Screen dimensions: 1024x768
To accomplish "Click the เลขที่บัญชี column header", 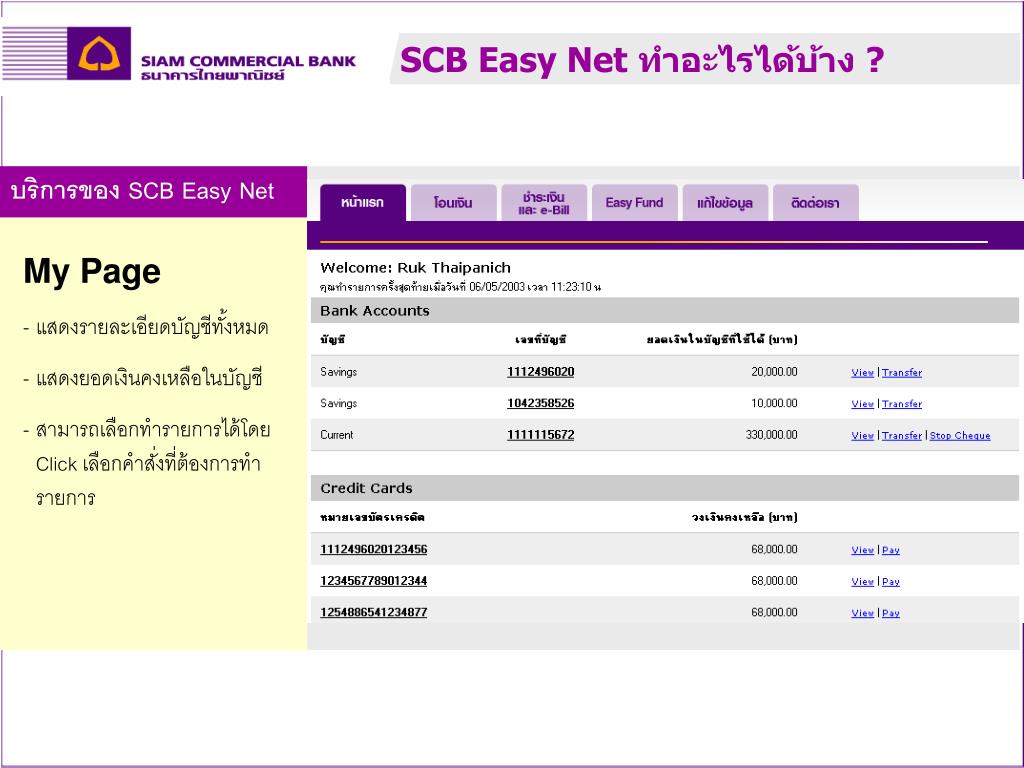I will (x=541, y=340).
